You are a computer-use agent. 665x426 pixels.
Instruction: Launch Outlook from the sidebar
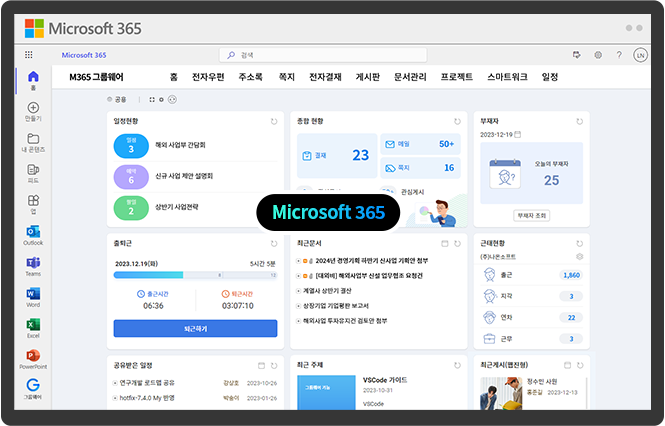click(x=33, y=235)
